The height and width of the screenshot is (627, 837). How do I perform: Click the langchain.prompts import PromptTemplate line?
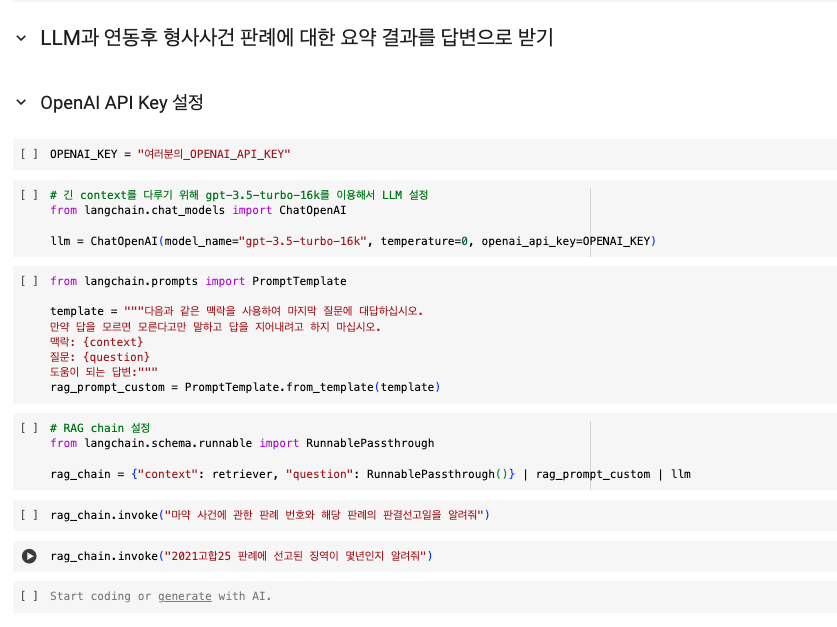198,281
